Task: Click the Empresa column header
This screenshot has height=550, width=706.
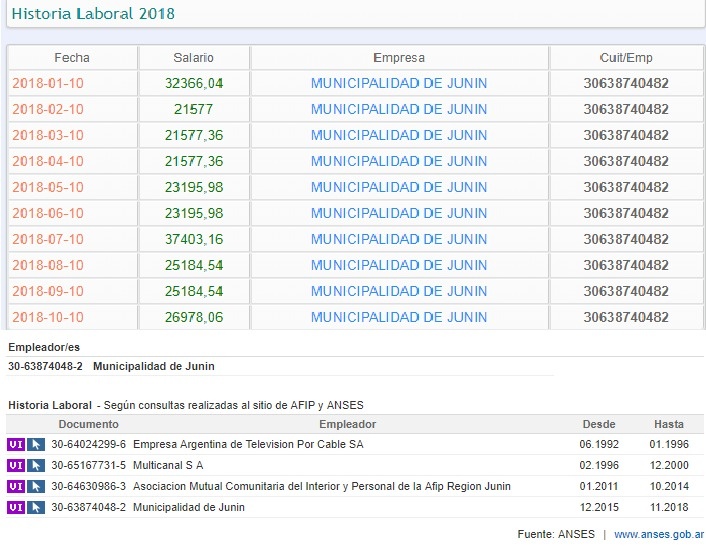Action: 399,58
